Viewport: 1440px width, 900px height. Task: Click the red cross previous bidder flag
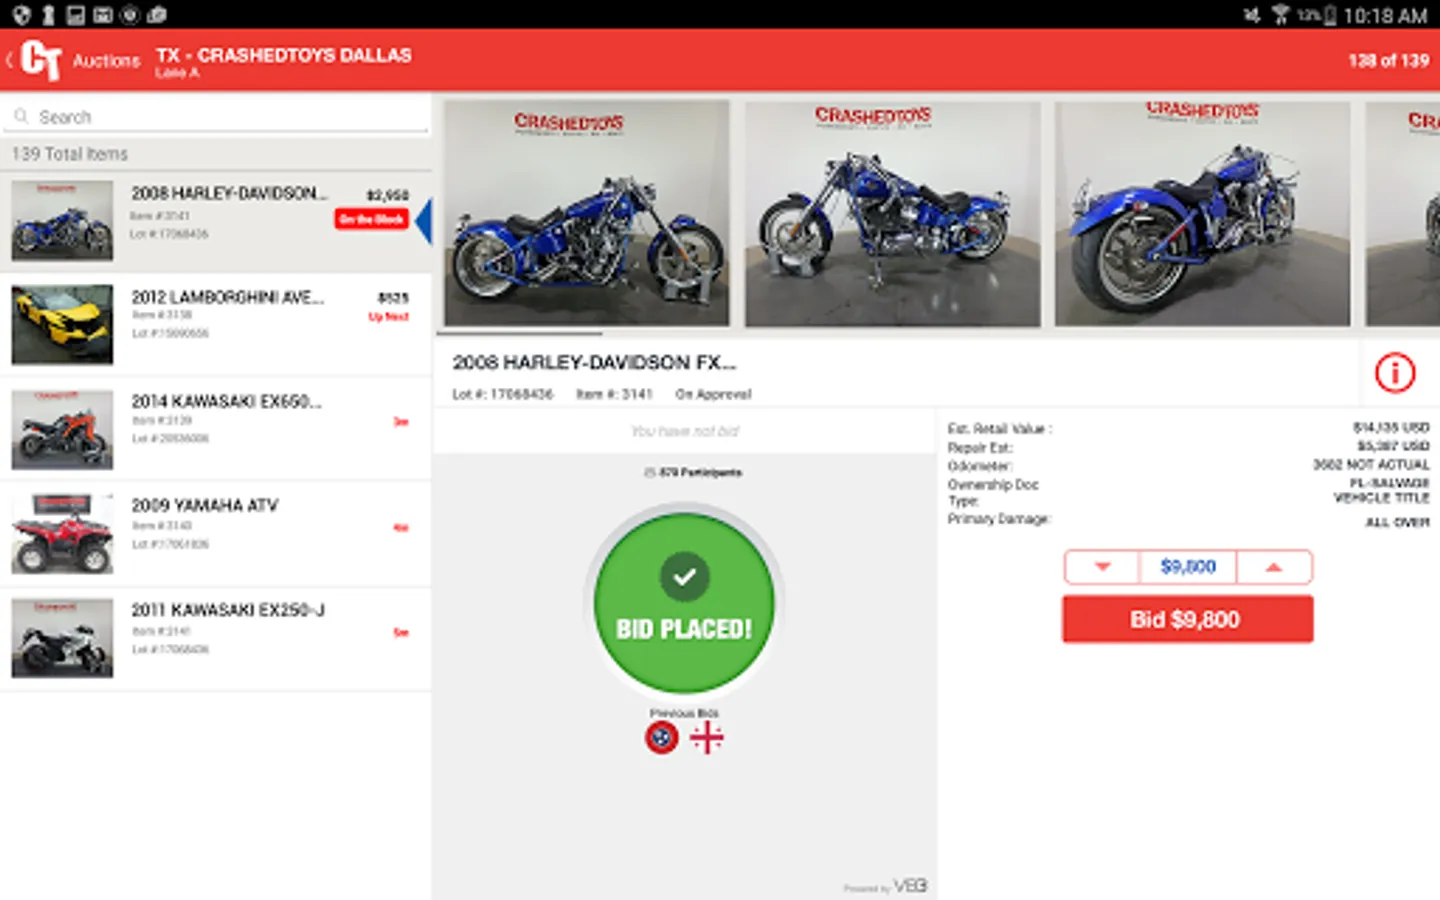707,738
